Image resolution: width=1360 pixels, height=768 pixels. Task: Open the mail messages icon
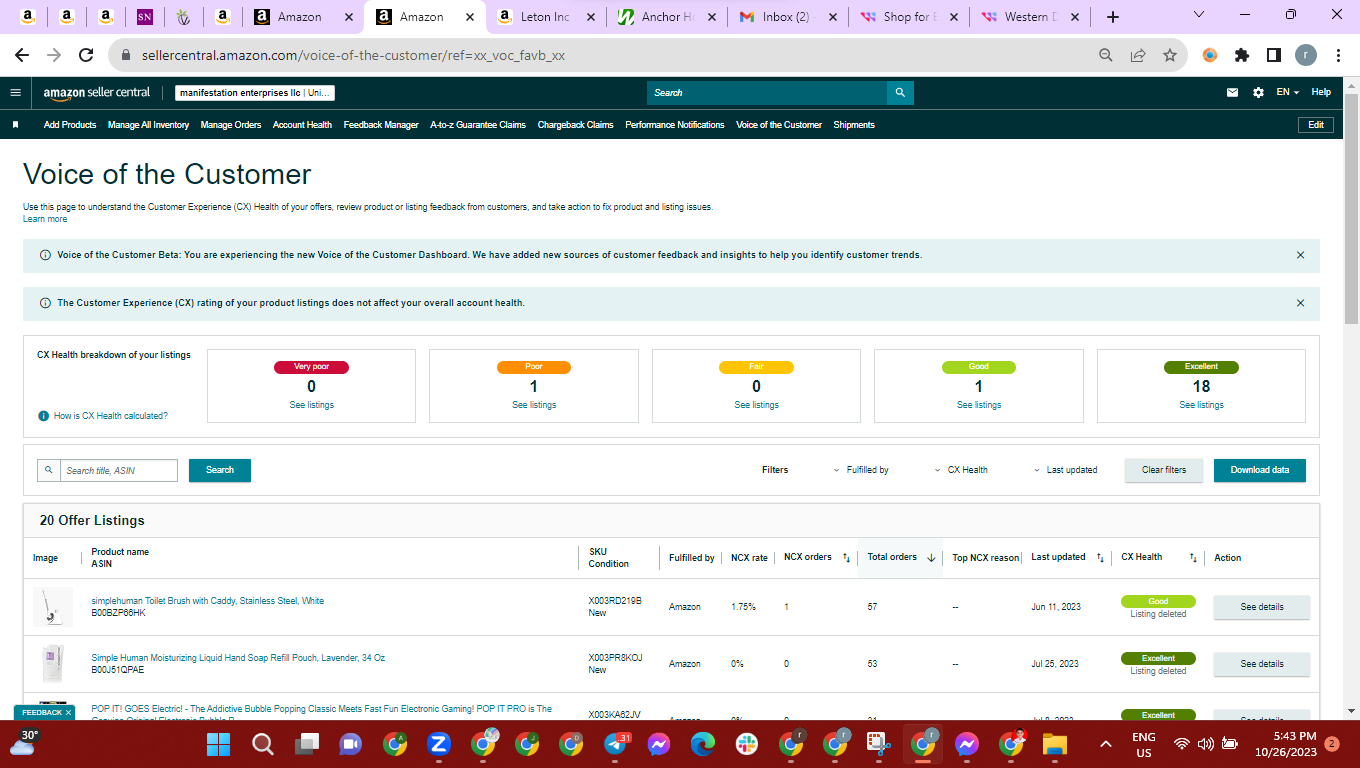[x=1232, y=92]
